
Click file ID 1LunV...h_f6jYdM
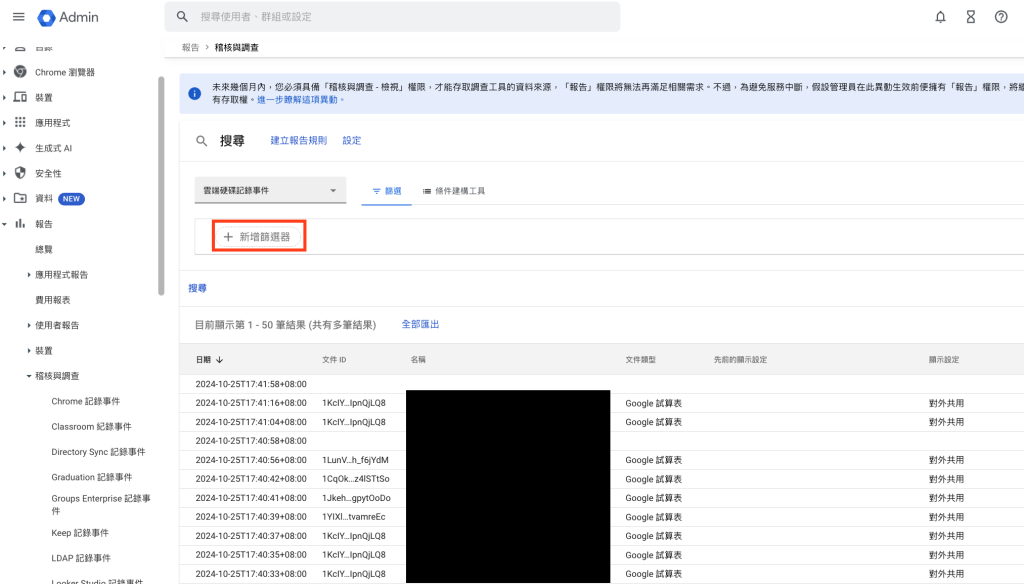[x=355, y=460]
